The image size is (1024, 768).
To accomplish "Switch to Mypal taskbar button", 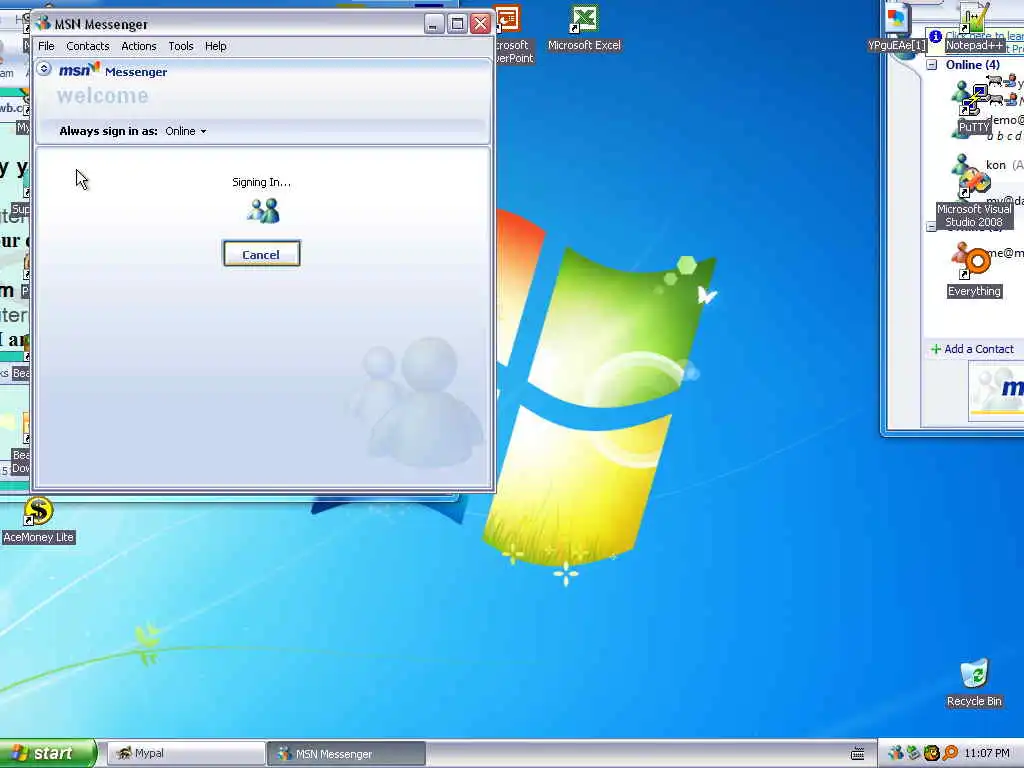I will [185, 754].
